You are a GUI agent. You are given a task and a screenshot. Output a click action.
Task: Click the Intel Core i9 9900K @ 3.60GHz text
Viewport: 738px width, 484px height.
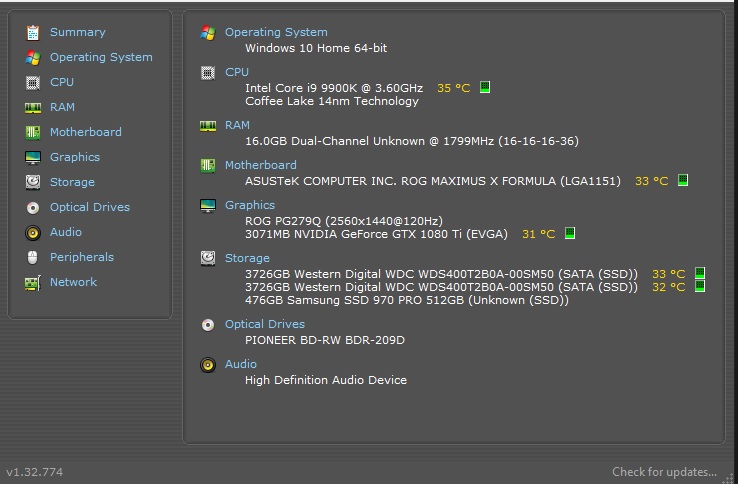(x=334, y=88)
